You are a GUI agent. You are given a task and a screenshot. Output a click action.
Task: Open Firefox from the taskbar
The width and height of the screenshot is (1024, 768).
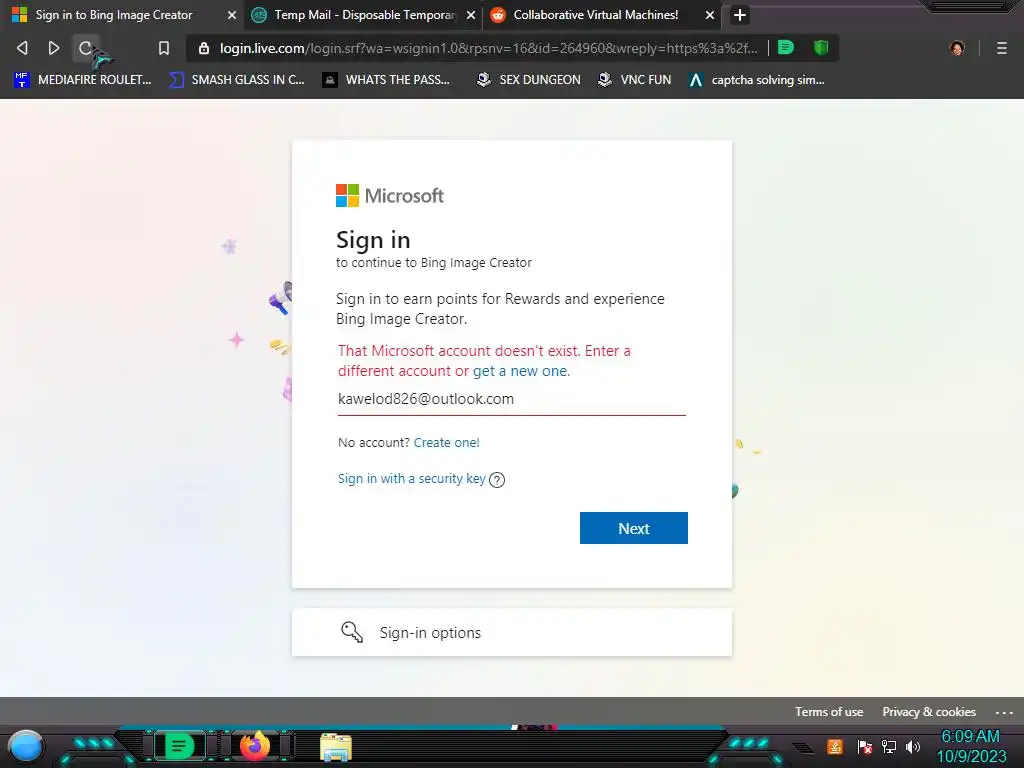[x=255, y=746]
